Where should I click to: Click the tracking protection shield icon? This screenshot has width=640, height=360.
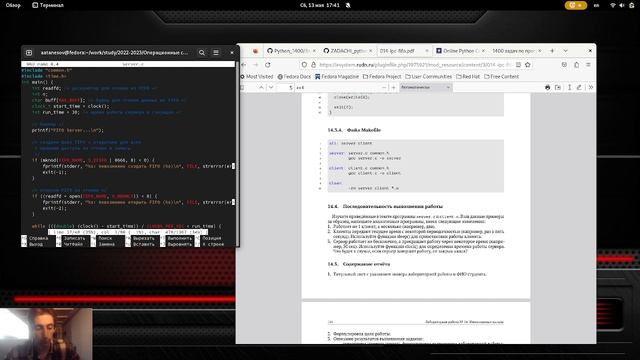304,64
